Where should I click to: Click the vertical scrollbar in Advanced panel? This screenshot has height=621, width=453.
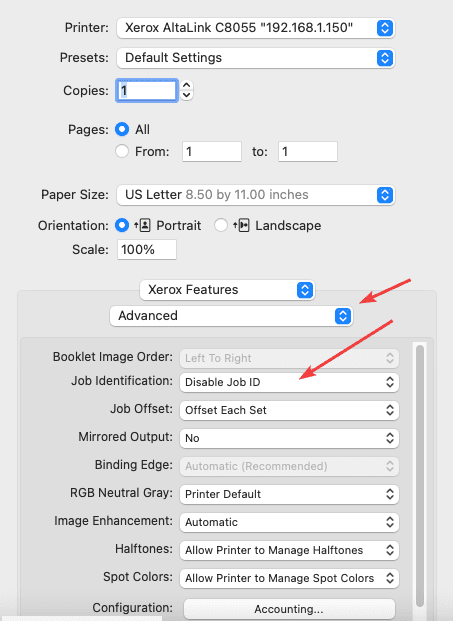(x=420, y=475)
